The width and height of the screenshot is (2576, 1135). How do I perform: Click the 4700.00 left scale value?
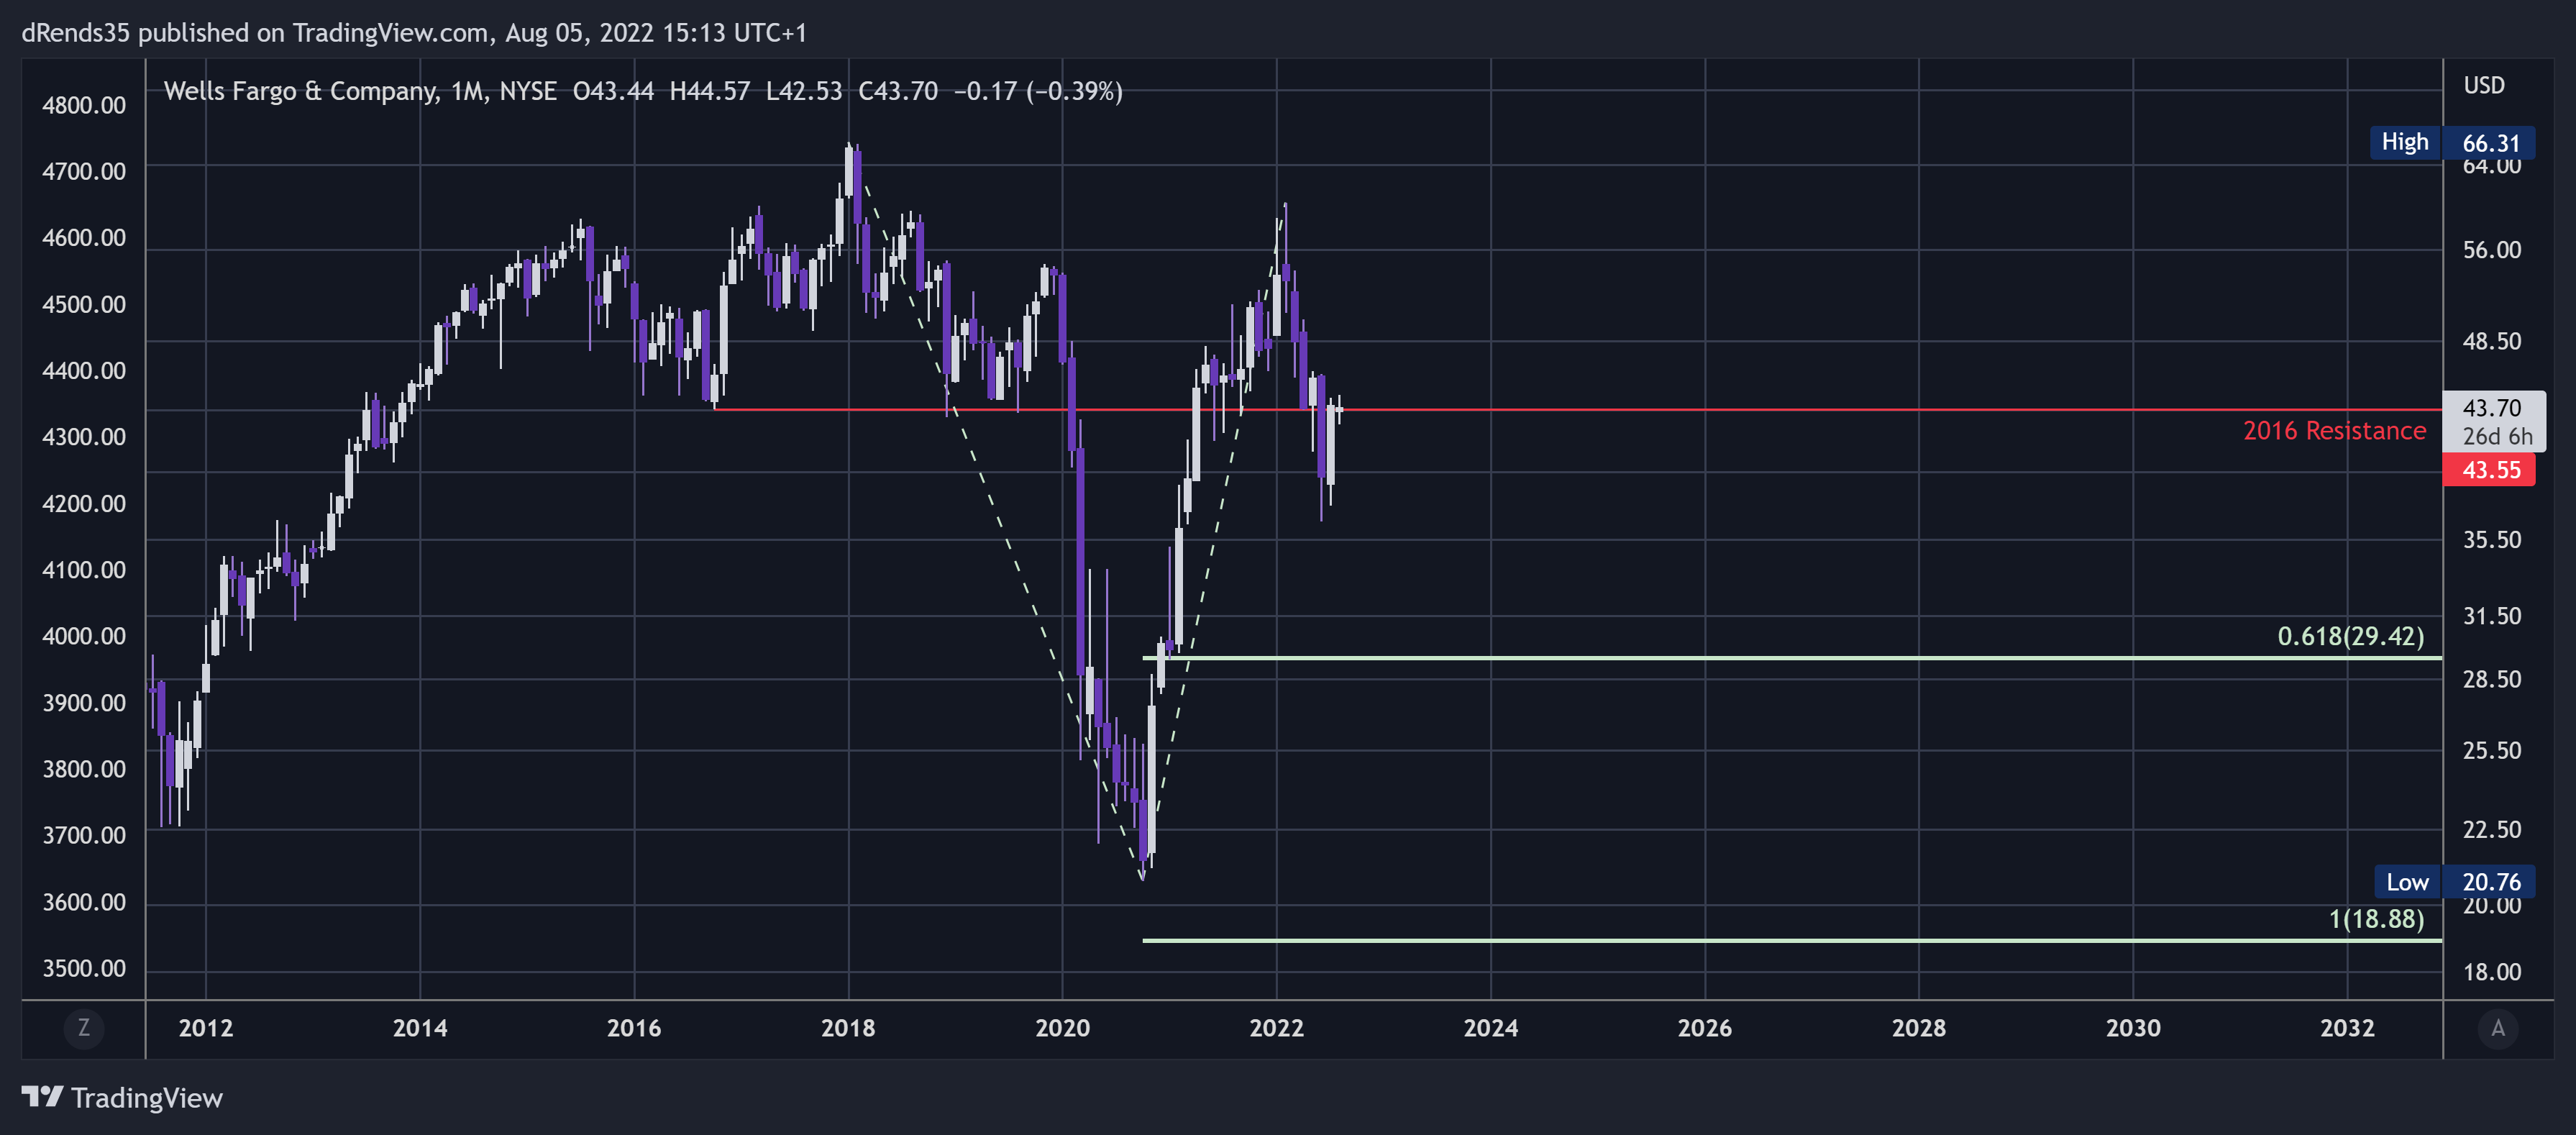84,171
